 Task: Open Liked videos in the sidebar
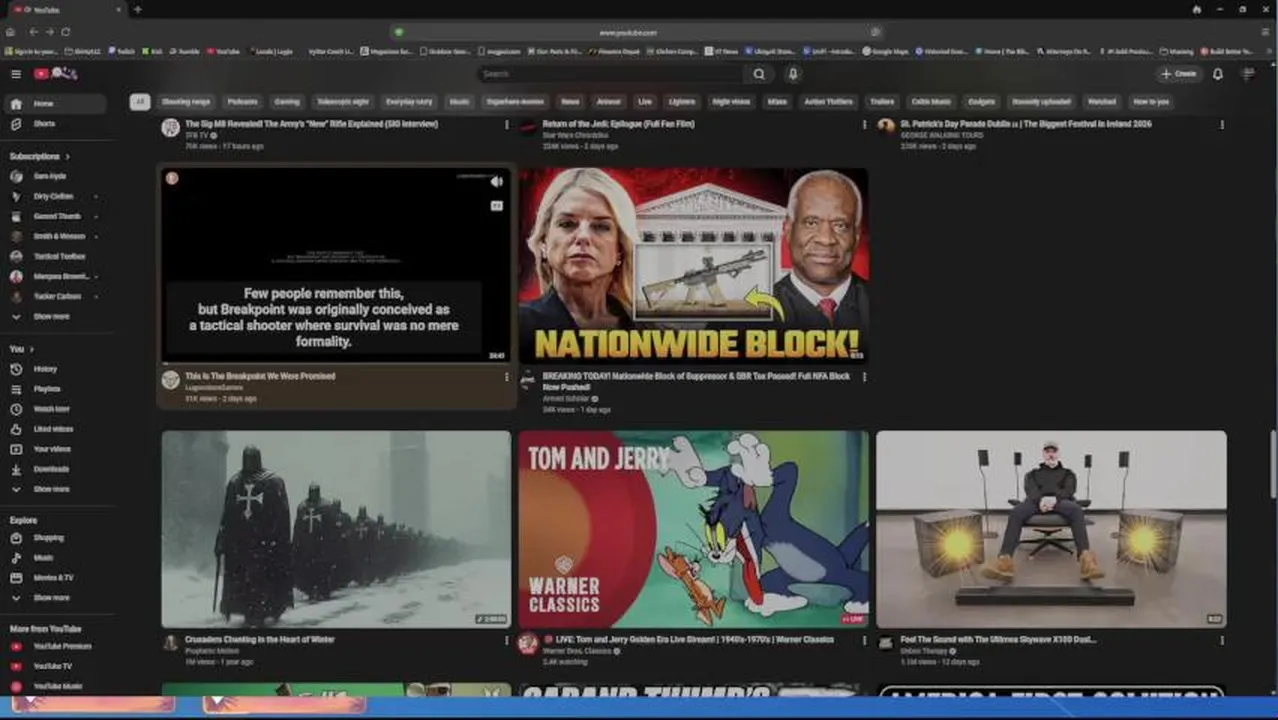(x=54, y=429)
